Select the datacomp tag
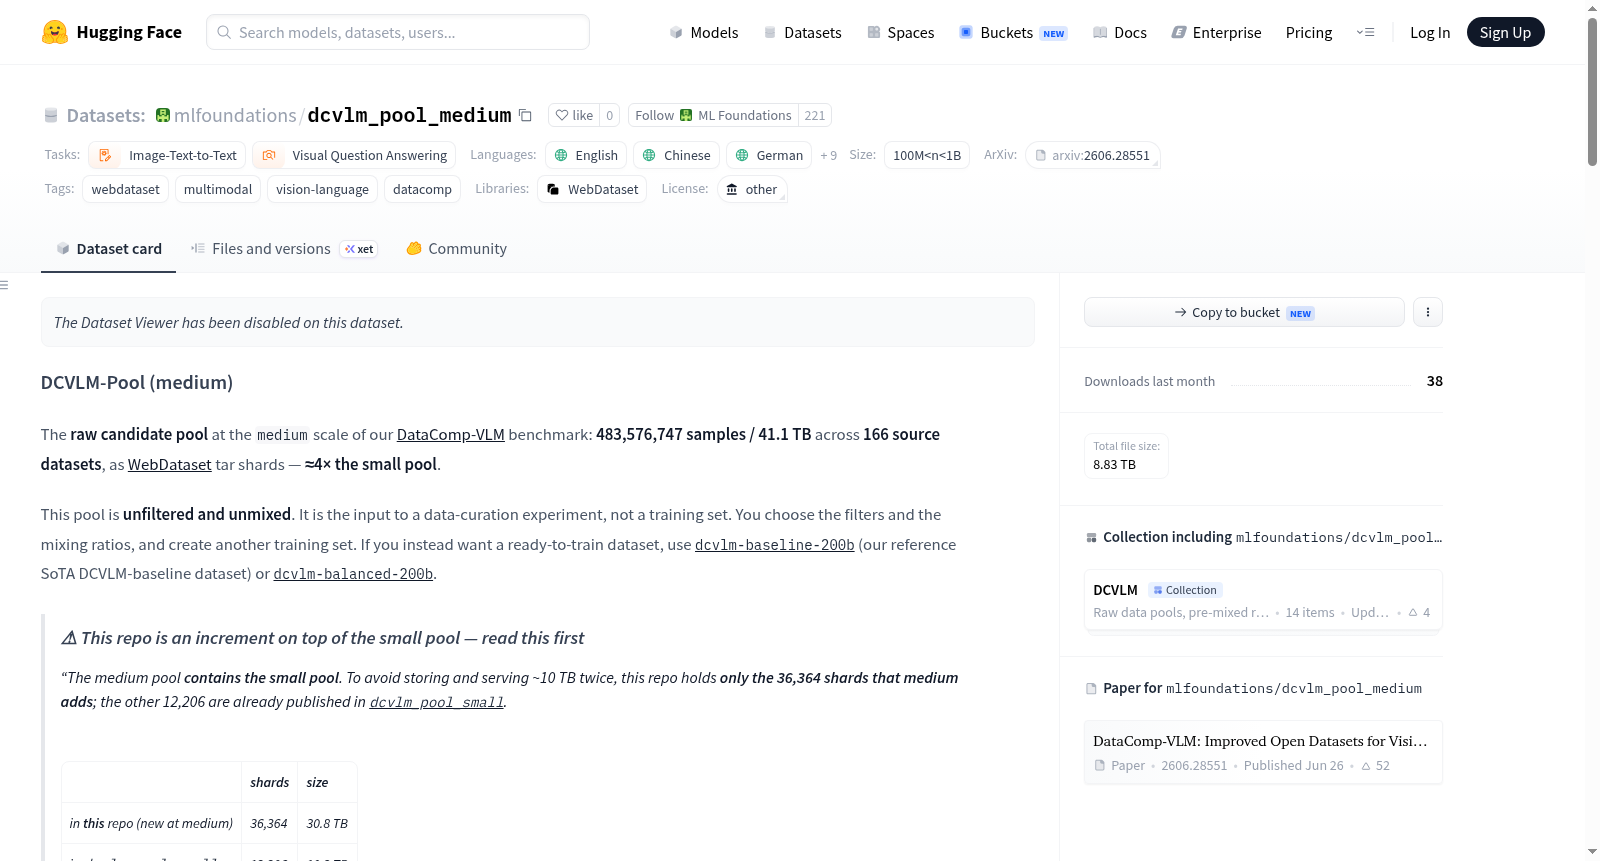1600x861 pixels. (422, 189)
